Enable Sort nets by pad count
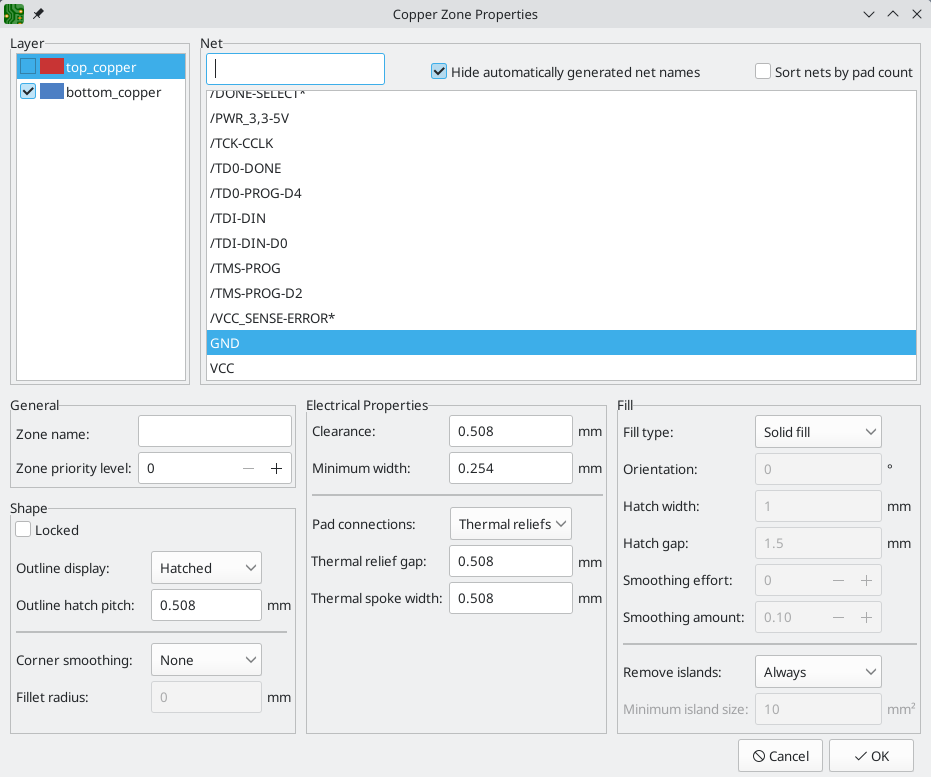 click(x=763, y=72)
